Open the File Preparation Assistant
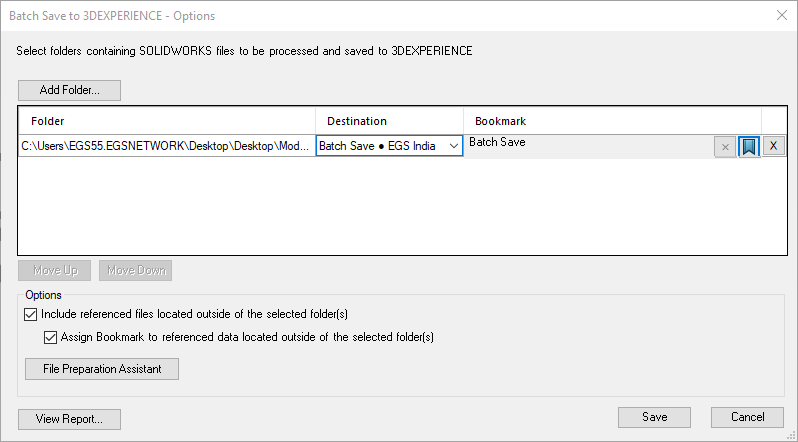 [101, 369]
